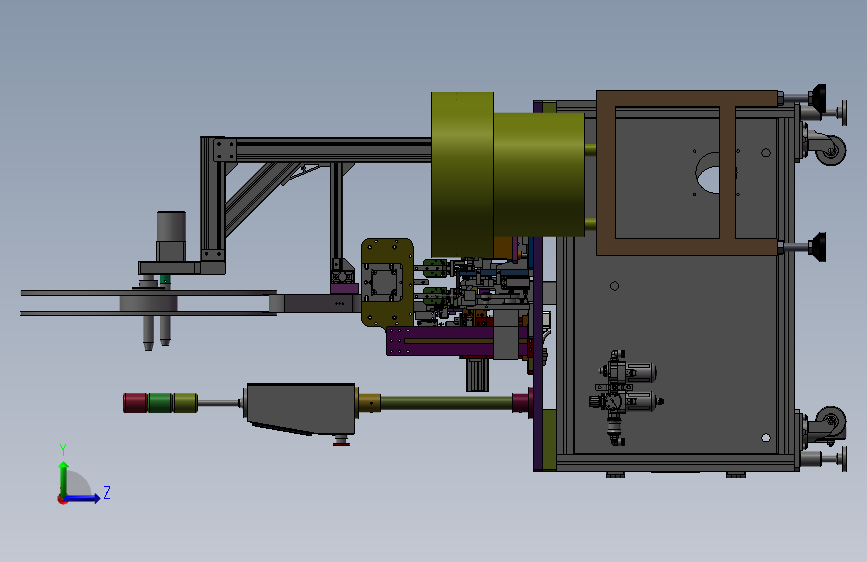
Task: Select the upper caster wheel
Action: pyautogui.click(x=830, y=149)
